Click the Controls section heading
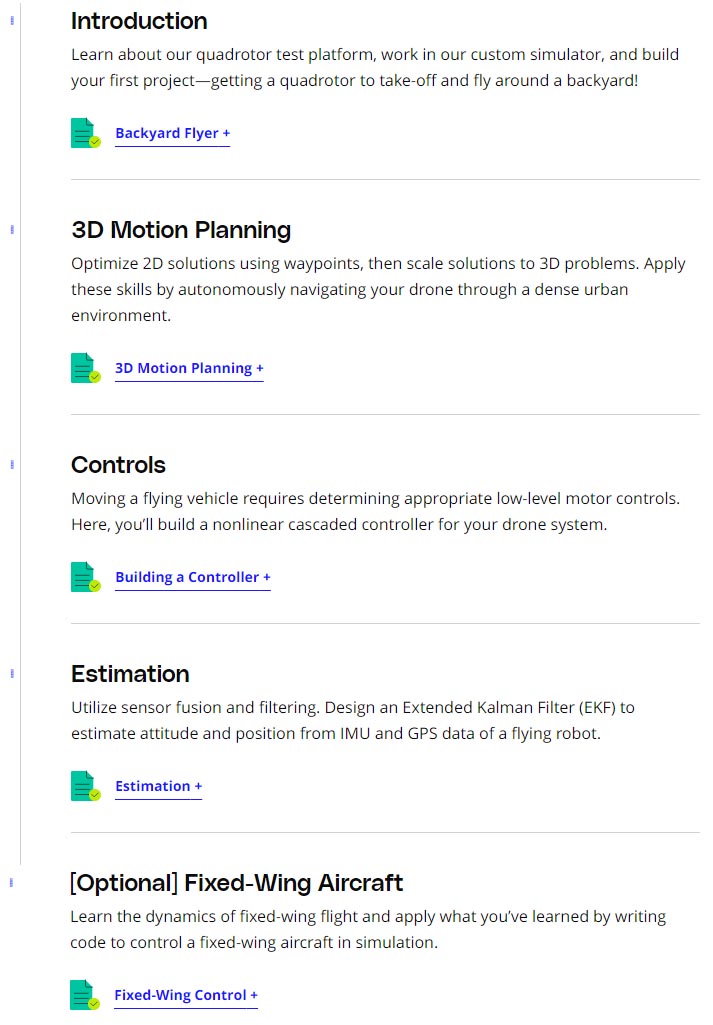 click(x=118, y=465)
